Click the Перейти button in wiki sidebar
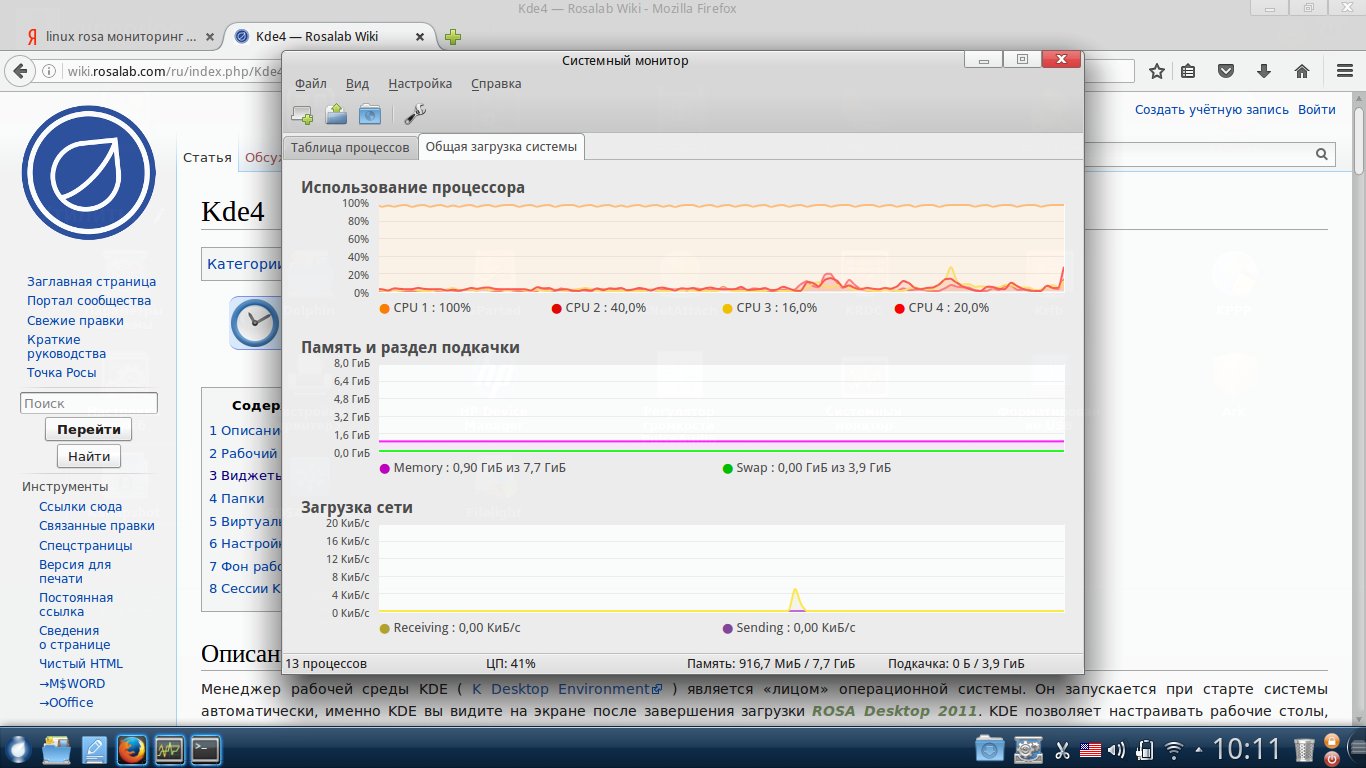This screenshot has width=1366, height=768. click(x=89, y=429)
